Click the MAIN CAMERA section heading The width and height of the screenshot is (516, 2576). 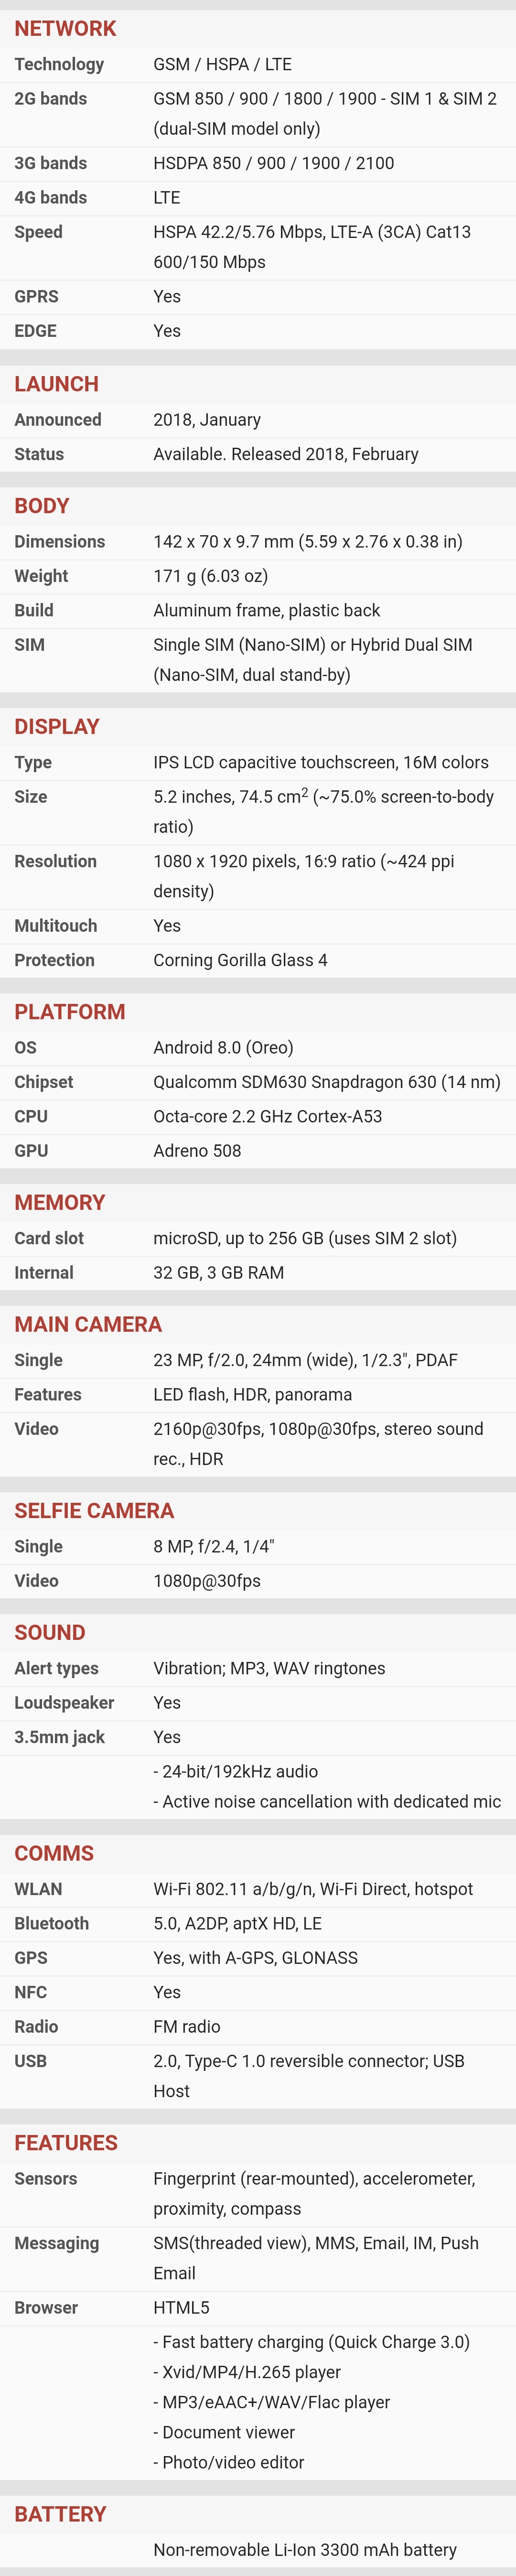[88, 1325]
